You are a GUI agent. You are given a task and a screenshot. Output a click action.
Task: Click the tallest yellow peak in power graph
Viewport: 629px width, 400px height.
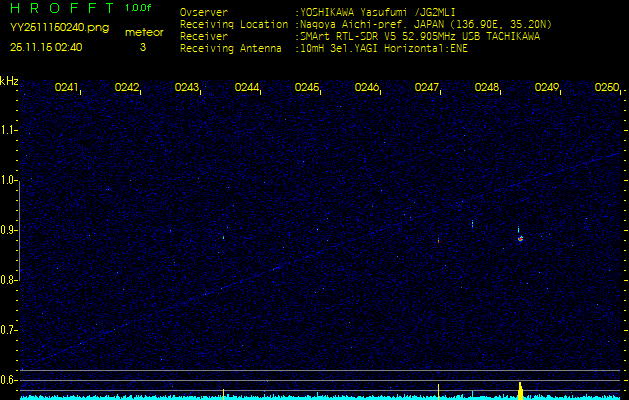click(520, 388)
